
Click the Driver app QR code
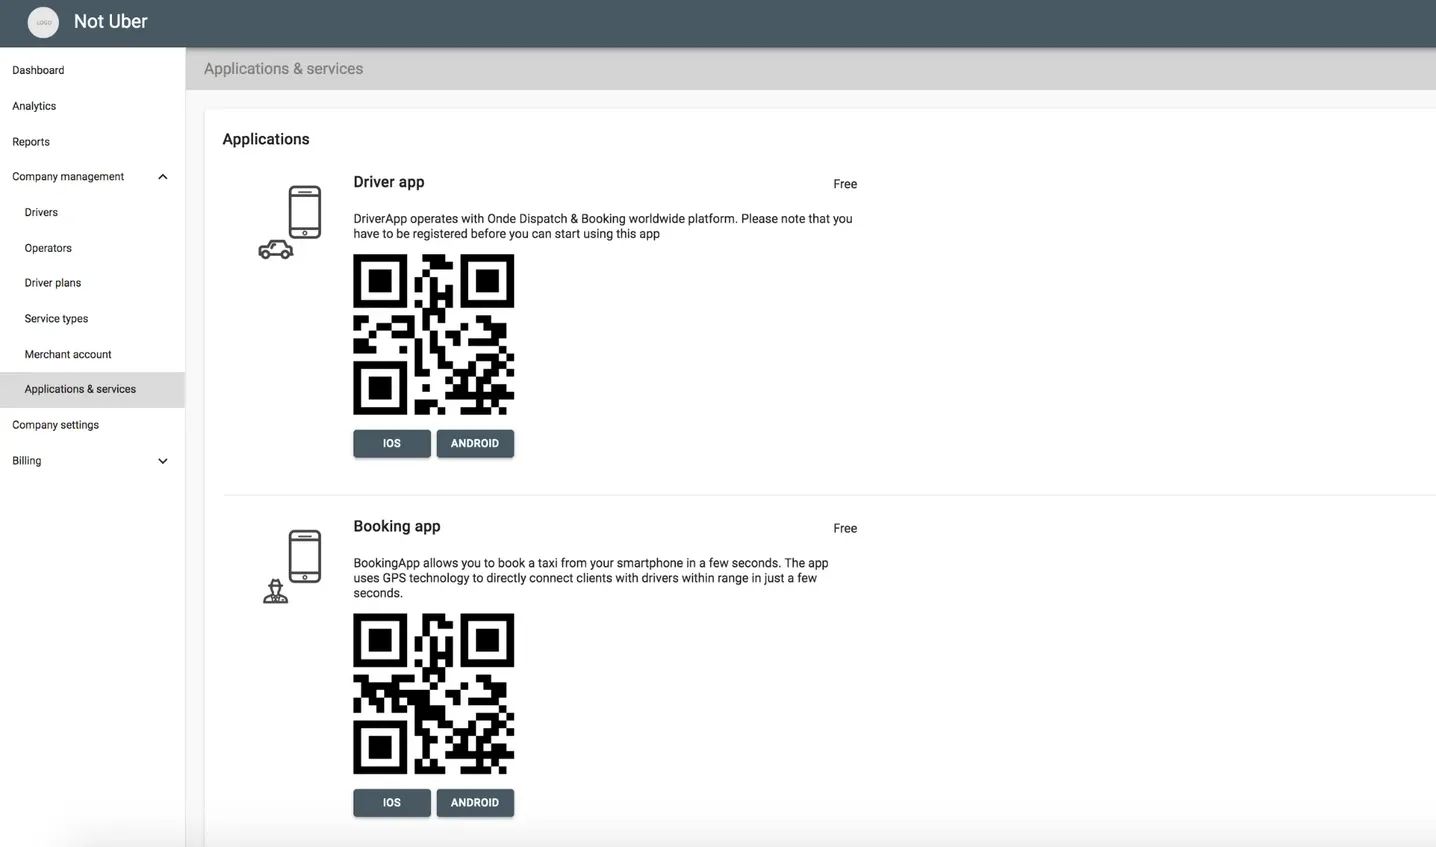tap(433, 334)
